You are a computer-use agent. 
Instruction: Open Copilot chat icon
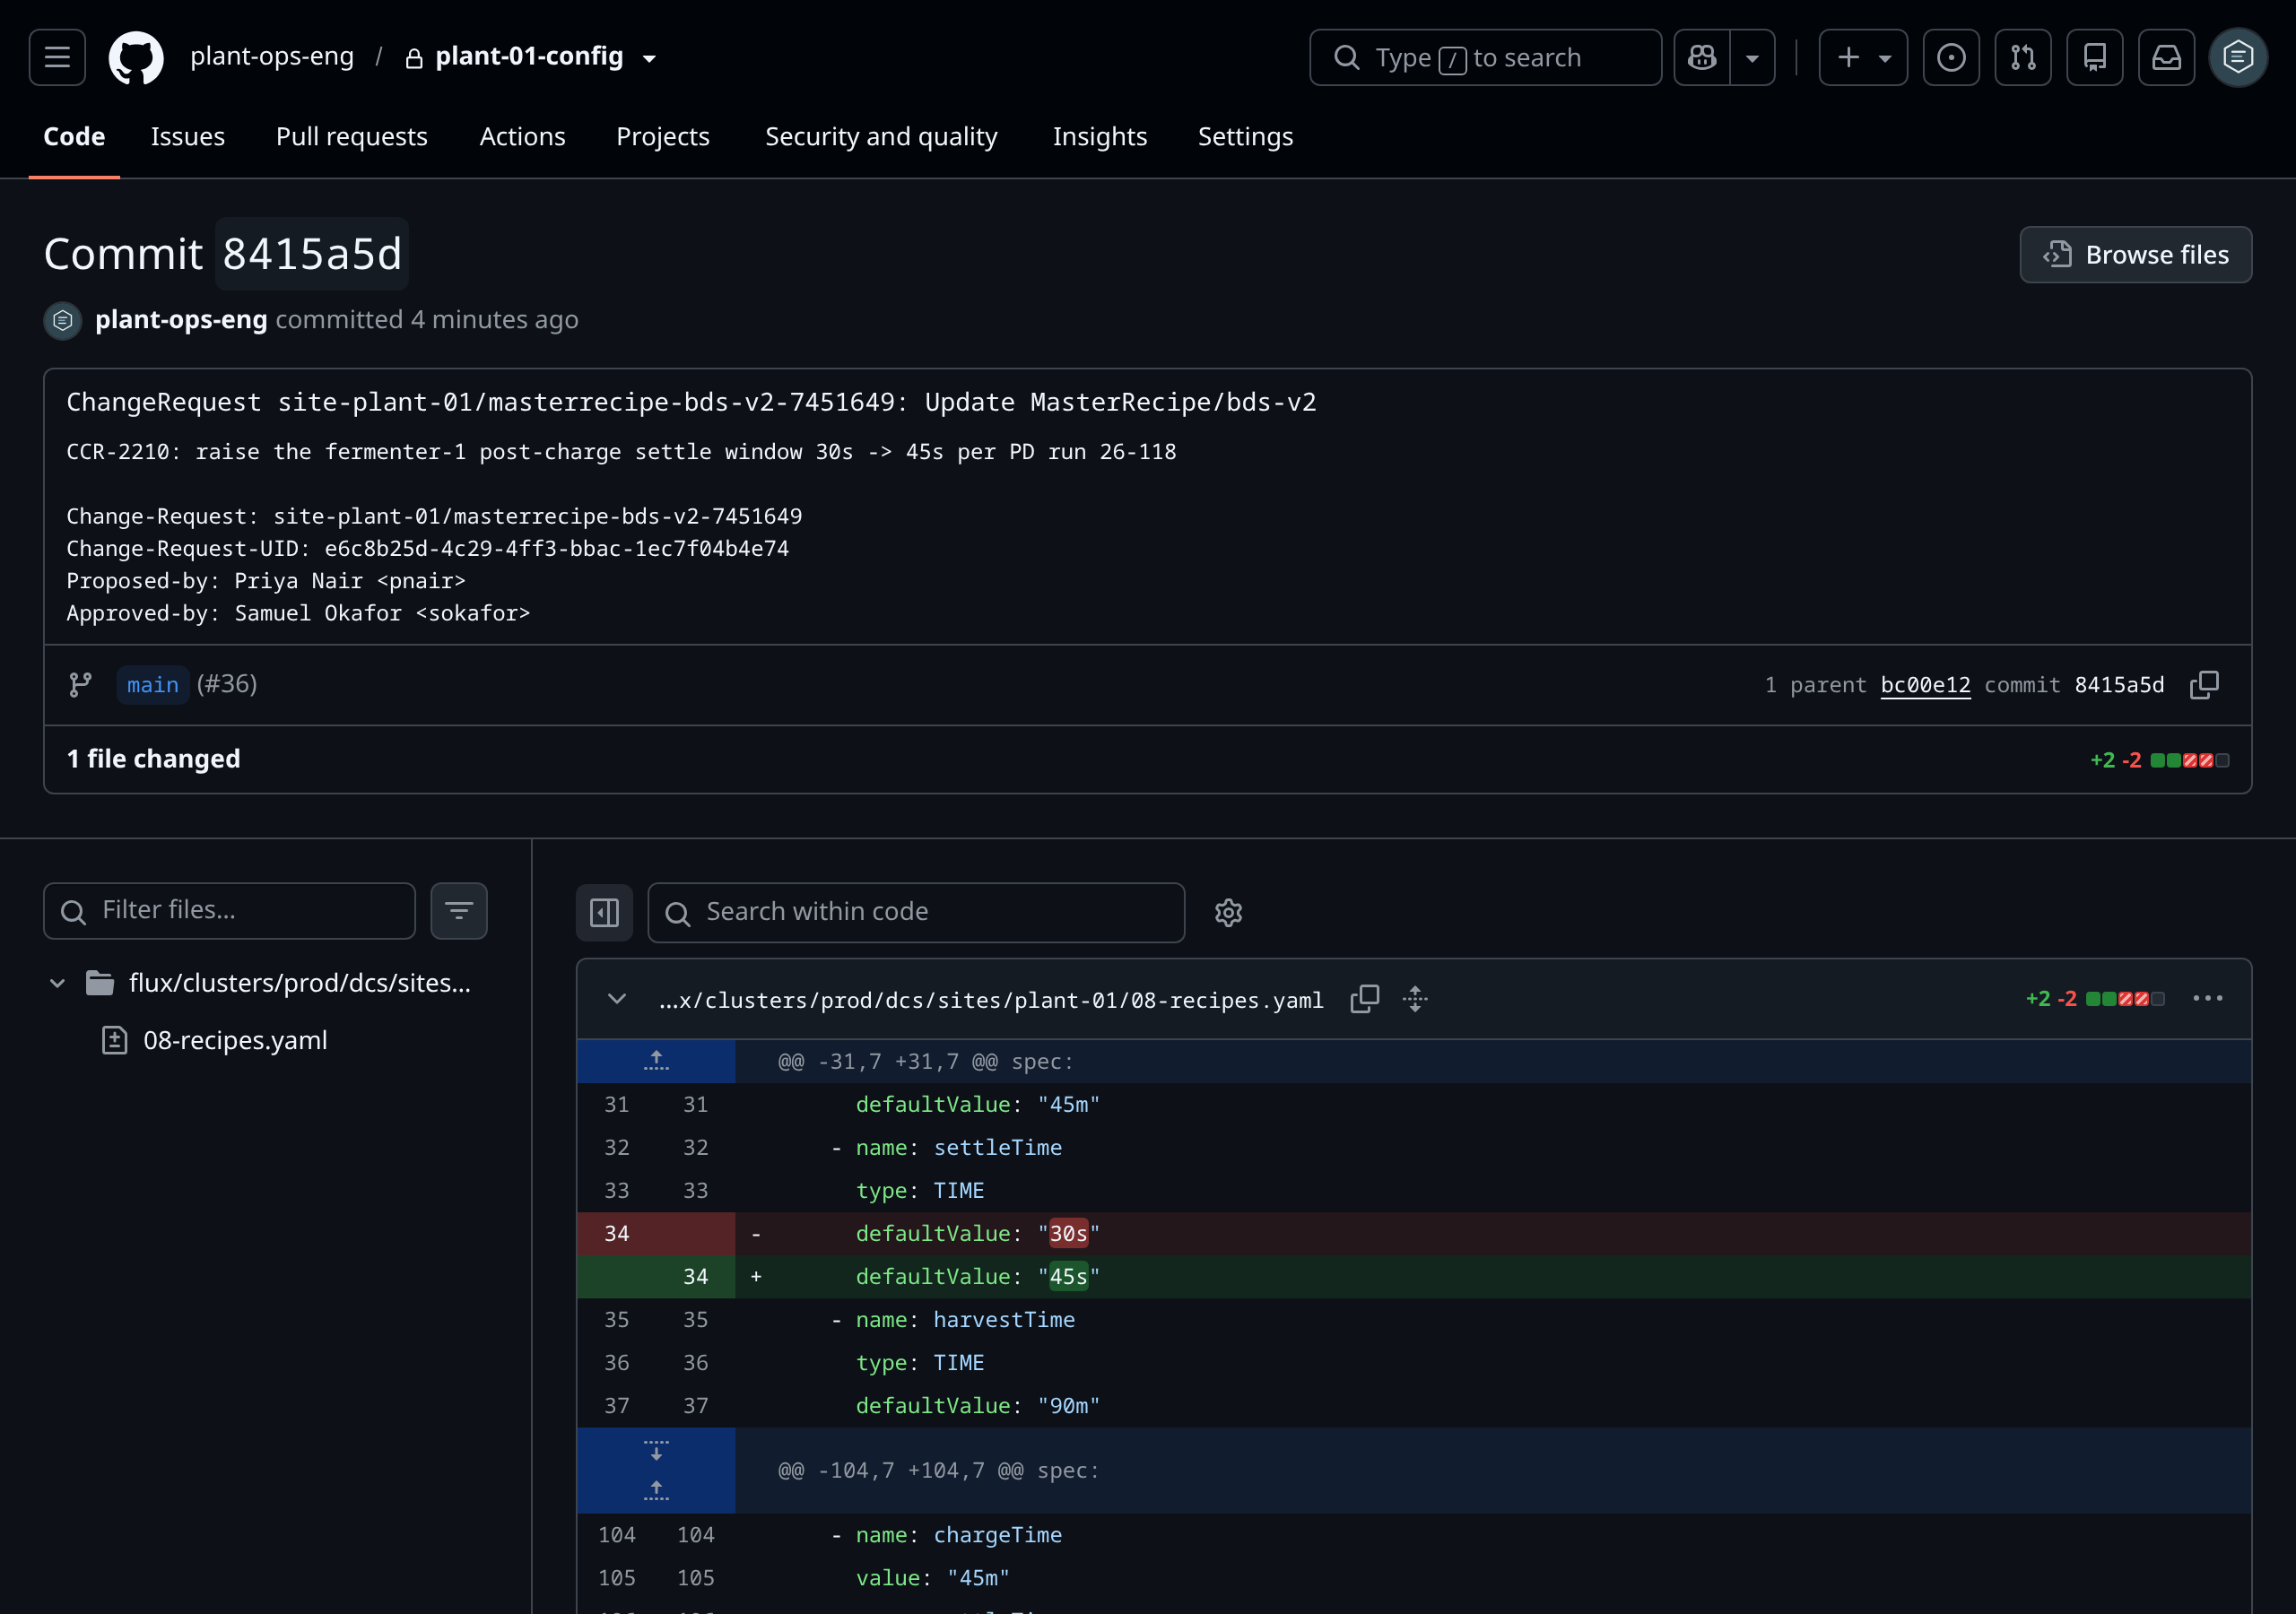pos(1702,57)
